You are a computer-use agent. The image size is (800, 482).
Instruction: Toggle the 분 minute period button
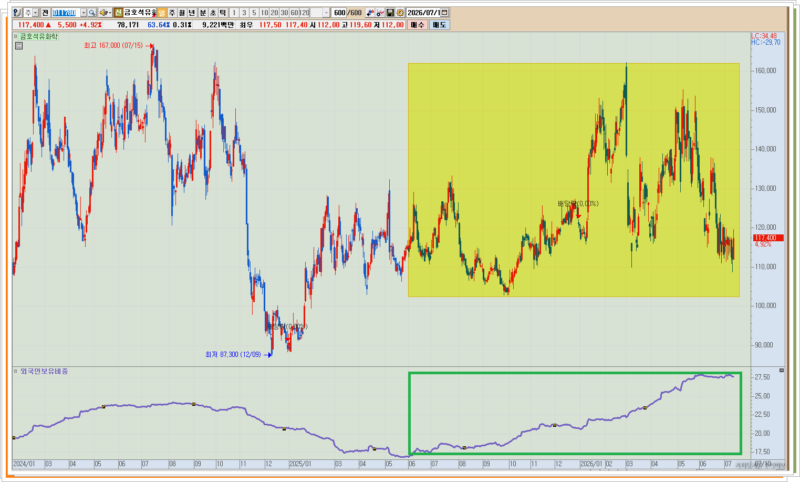pos(202,12)
